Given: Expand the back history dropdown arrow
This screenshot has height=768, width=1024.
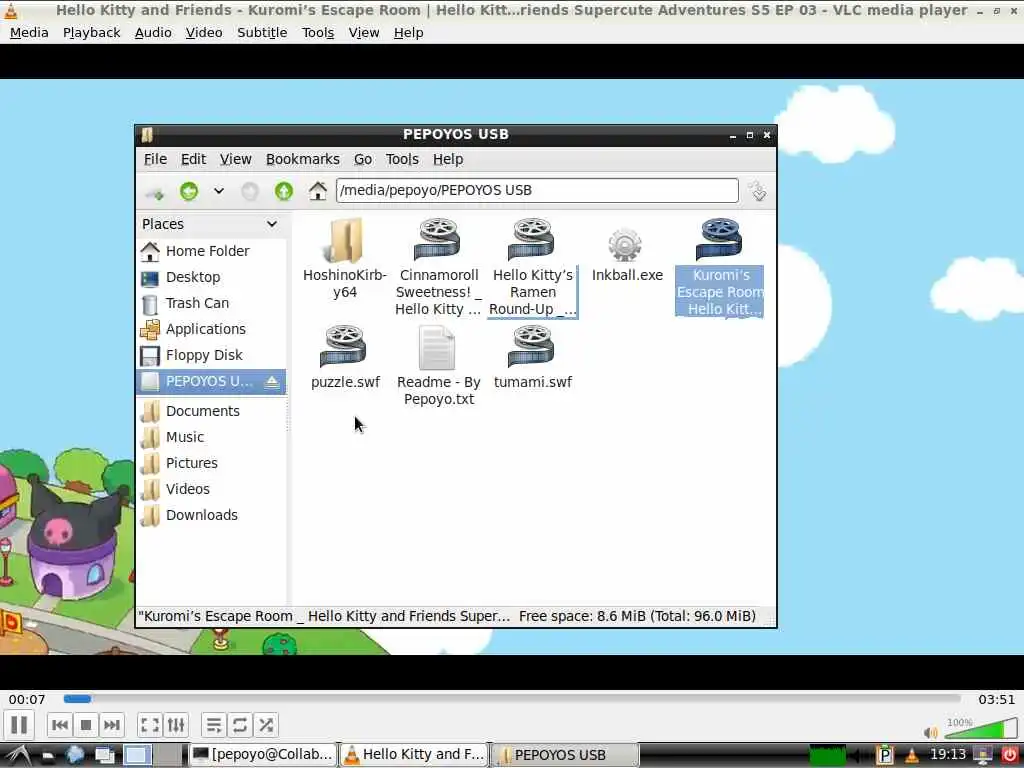Looking at the screenshot, I should 219,191.
